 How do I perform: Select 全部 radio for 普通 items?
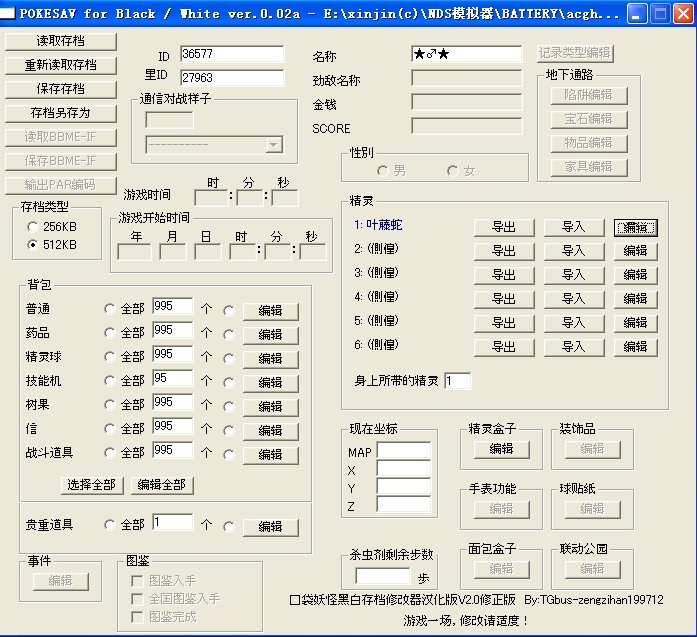tap(109, 308)
